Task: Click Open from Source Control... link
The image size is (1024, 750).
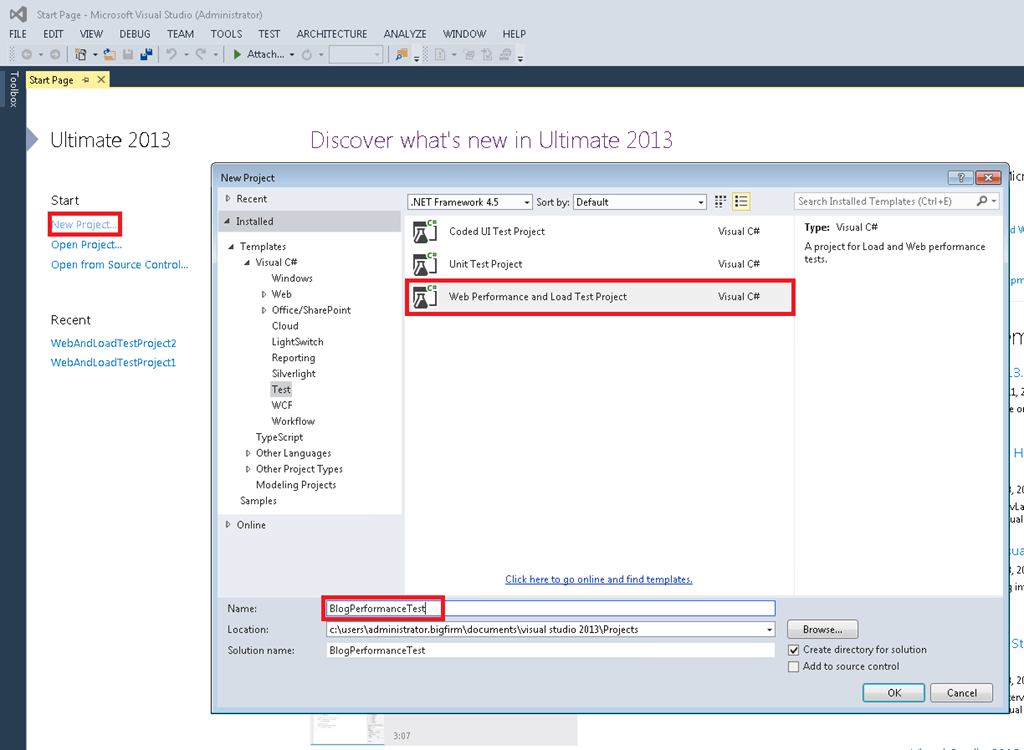Action: (120, 265)
